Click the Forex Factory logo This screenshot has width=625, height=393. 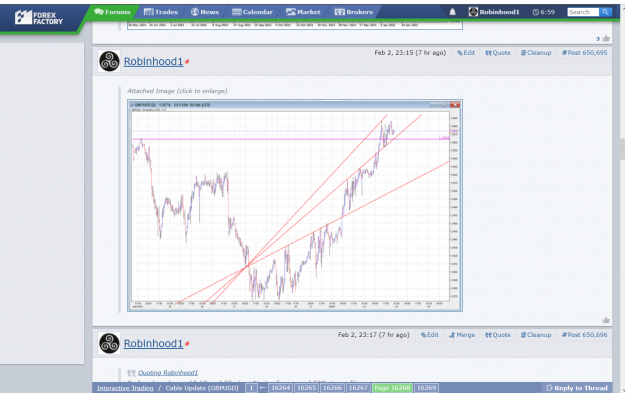point(39,18)
